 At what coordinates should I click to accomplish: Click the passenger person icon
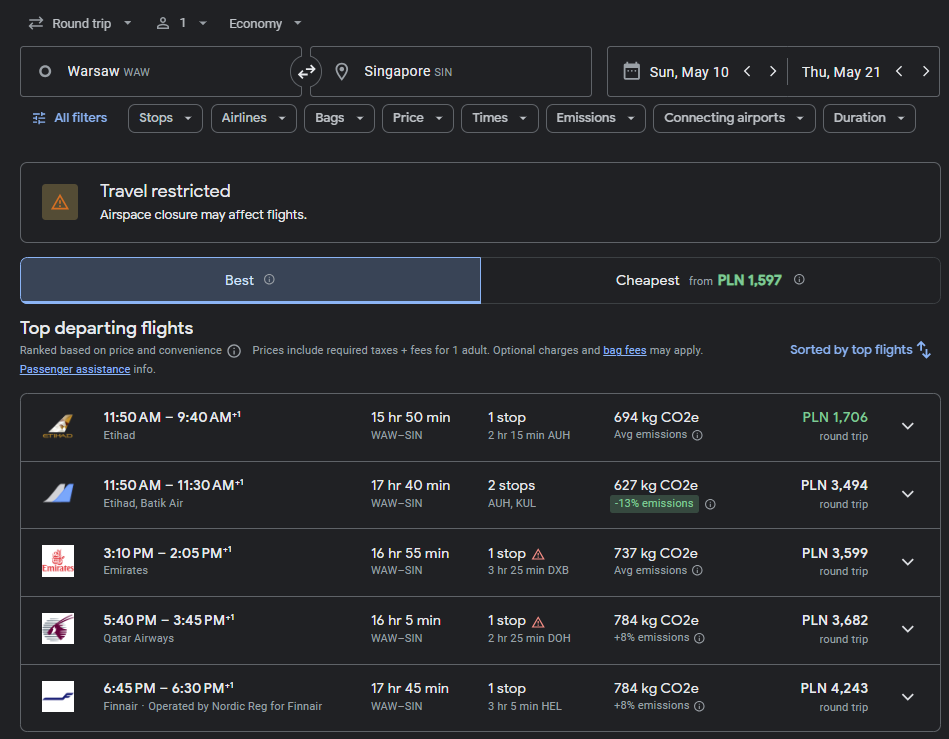162,24
